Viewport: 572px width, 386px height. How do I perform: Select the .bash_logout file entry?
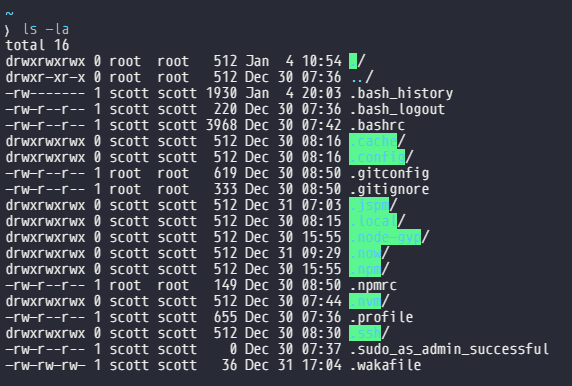(397, 109)
